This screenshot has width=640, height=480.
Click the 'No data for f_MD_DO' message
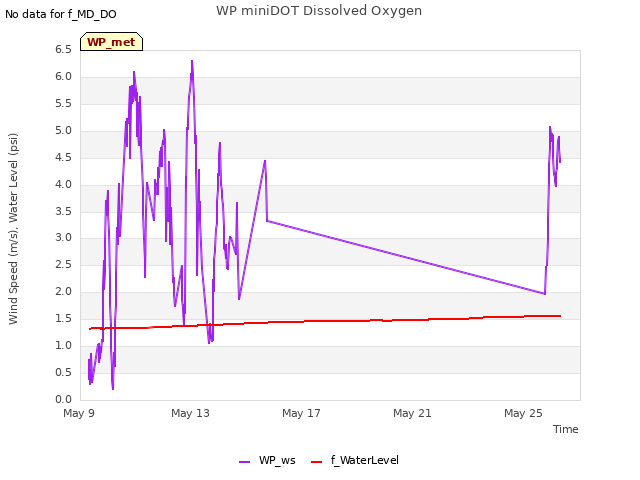click(x=61, y=14)
